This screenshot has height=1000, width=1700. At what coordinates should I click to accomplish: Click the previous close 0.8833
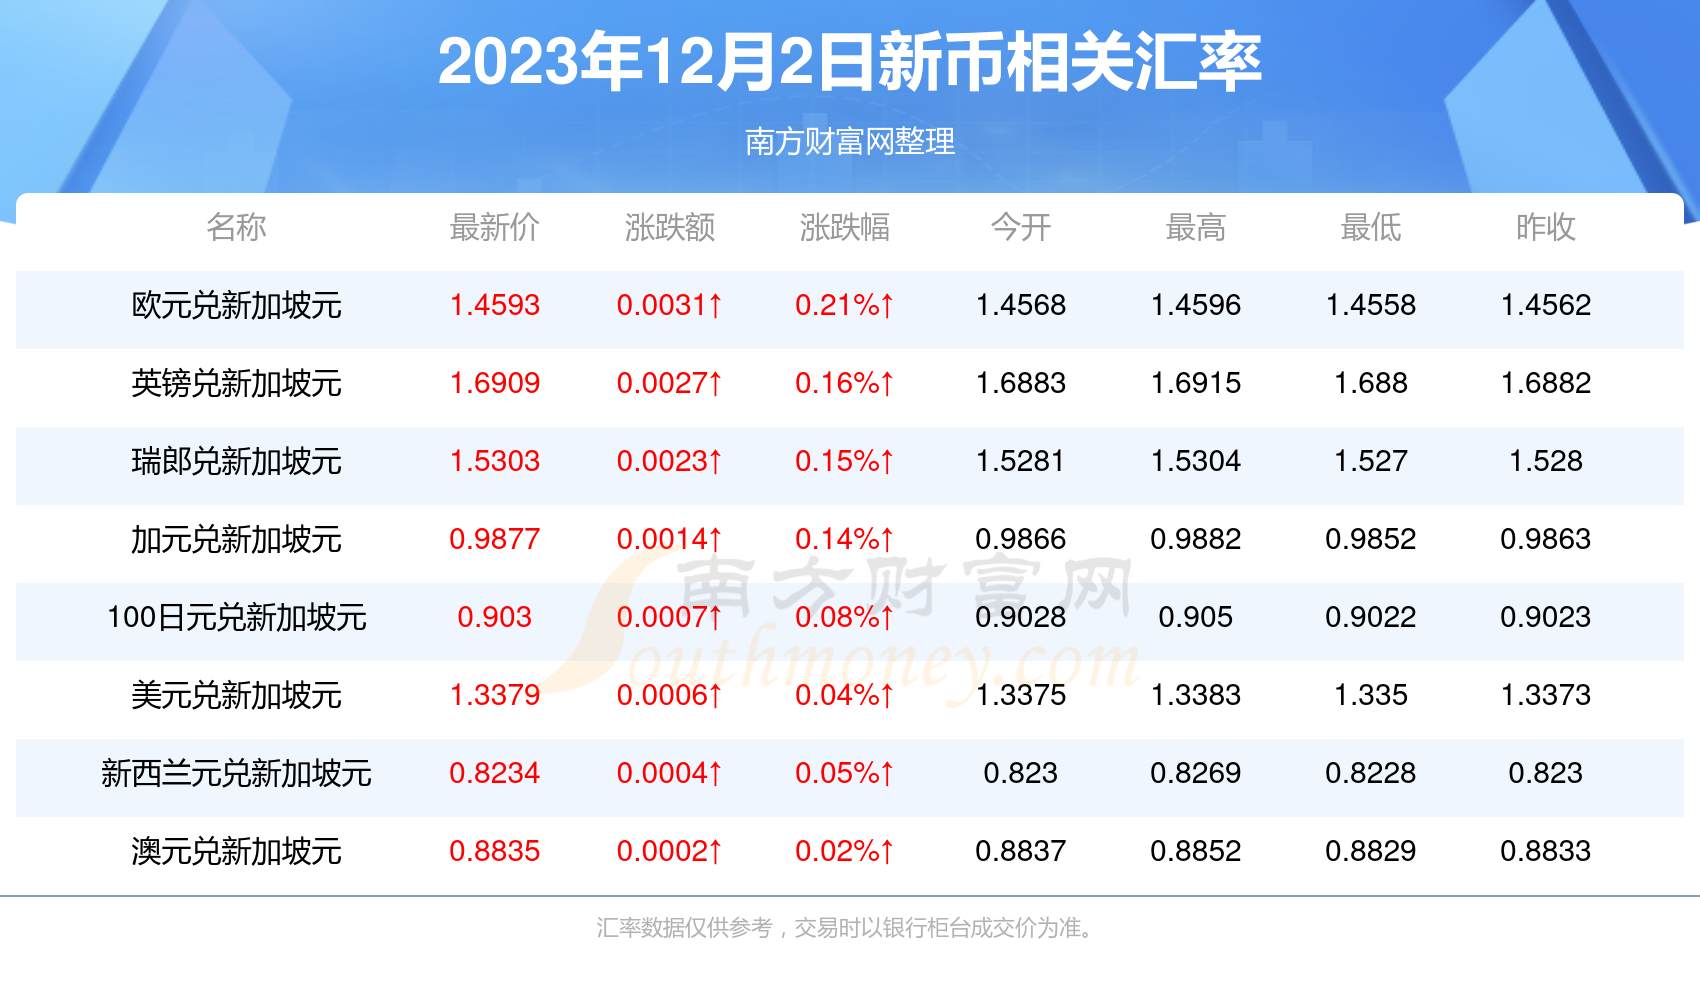coord(1546,851)
